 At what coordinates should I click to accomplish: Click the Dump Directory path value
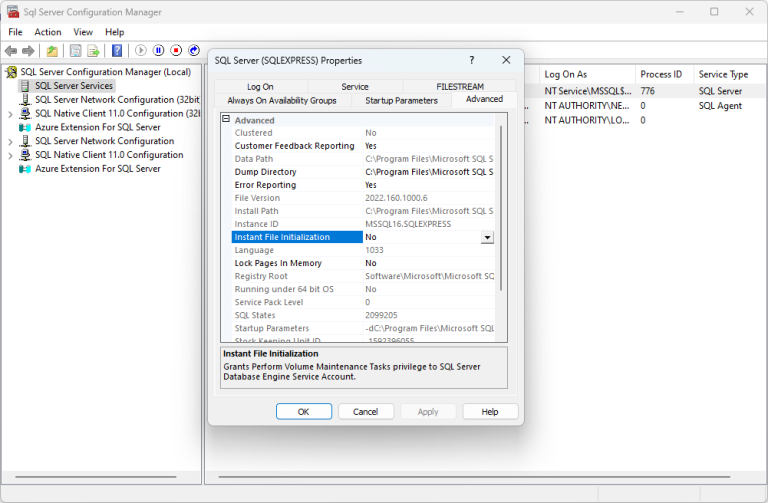(x=429, y=172)
